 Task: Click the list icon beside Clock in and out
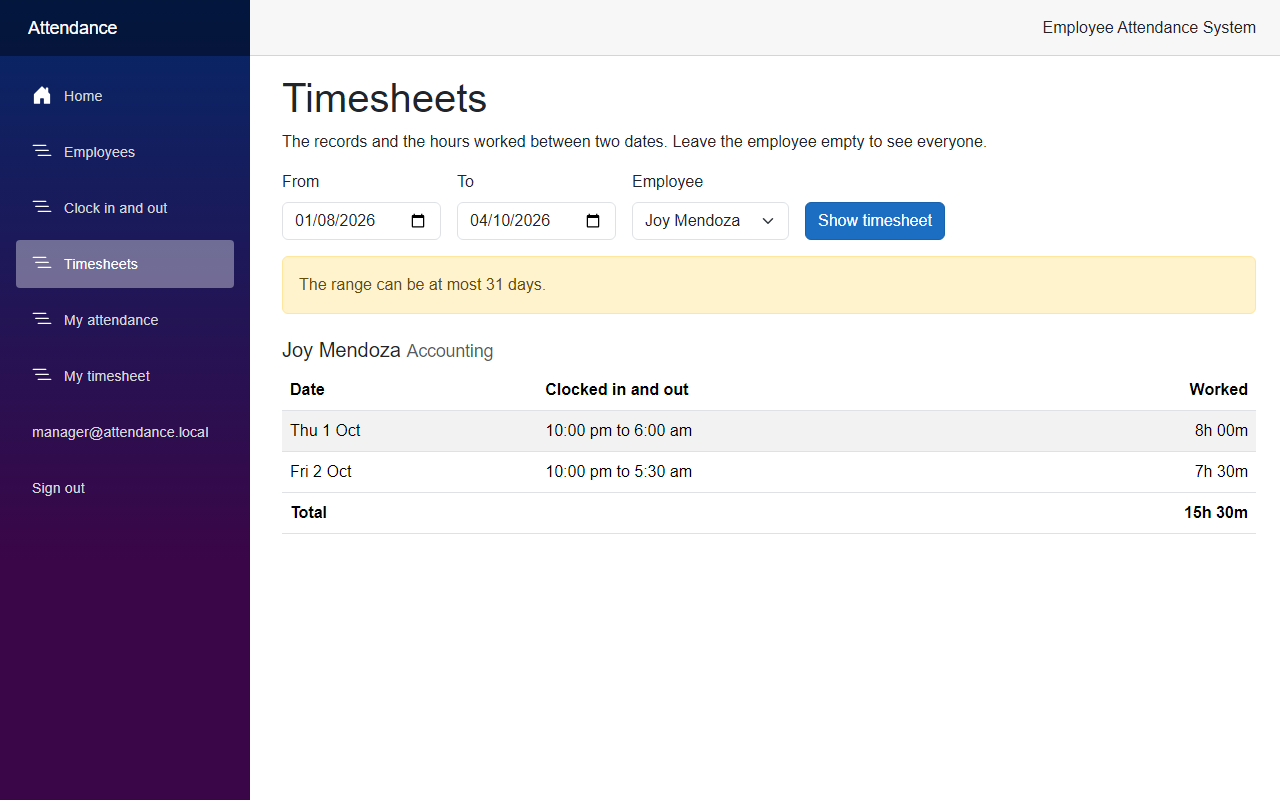pos(42,208)
